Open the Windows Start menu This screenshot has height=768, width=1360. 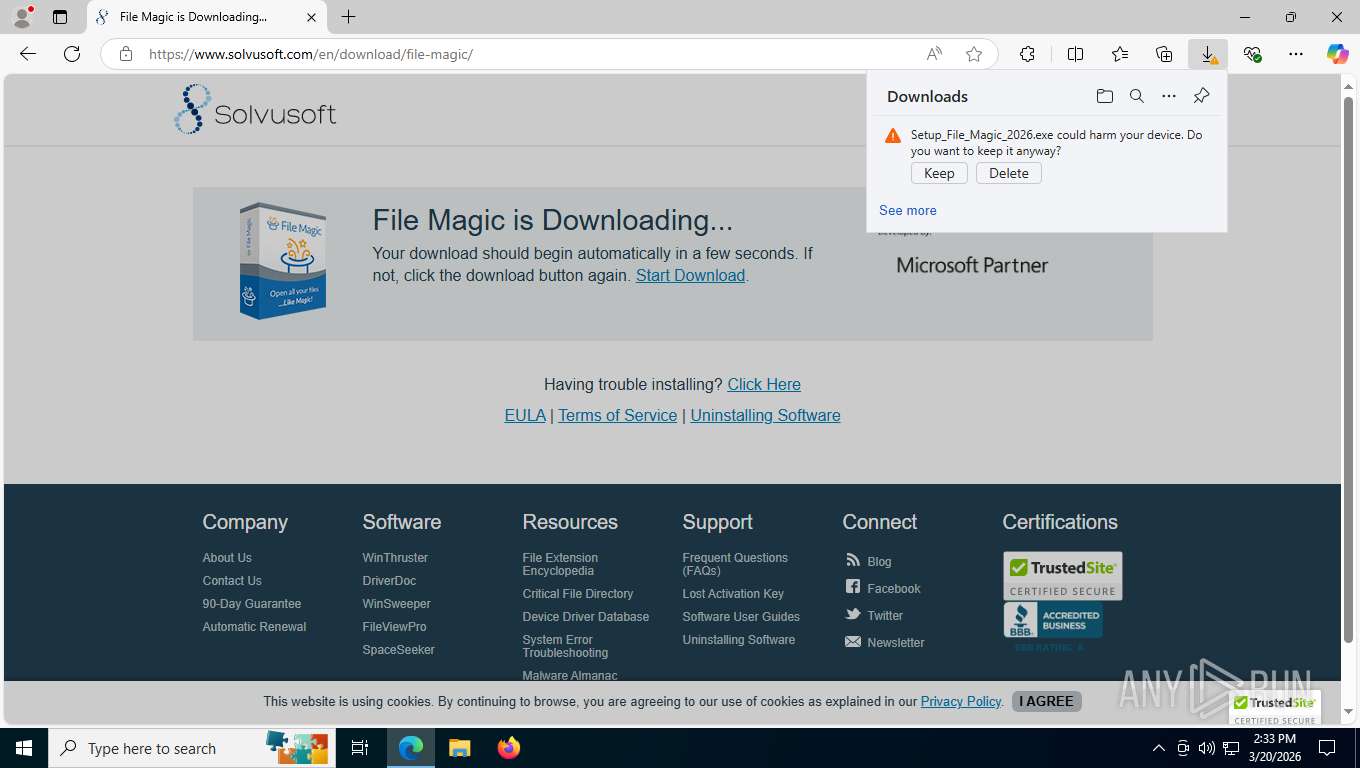coord(23,748)
